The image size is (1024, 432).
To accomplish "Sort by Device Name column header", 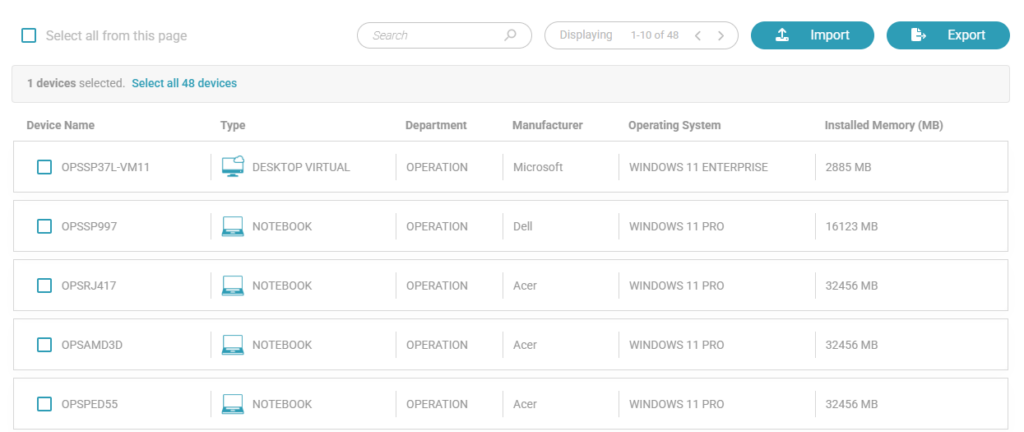I will point(60,125).
